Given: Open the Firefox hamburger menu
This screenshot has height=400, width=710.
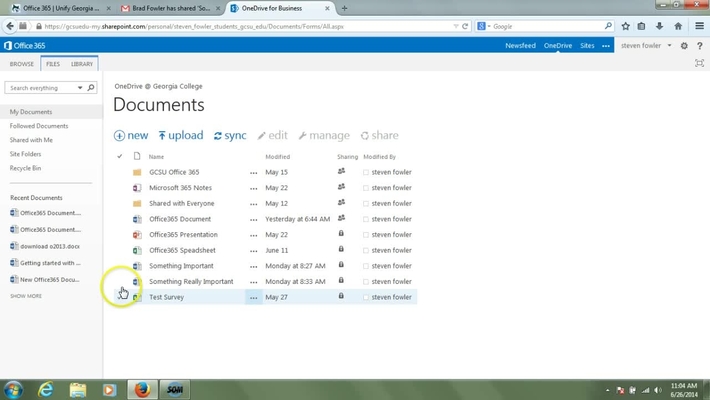Looking at the screenshot, I should coord(700,26).
